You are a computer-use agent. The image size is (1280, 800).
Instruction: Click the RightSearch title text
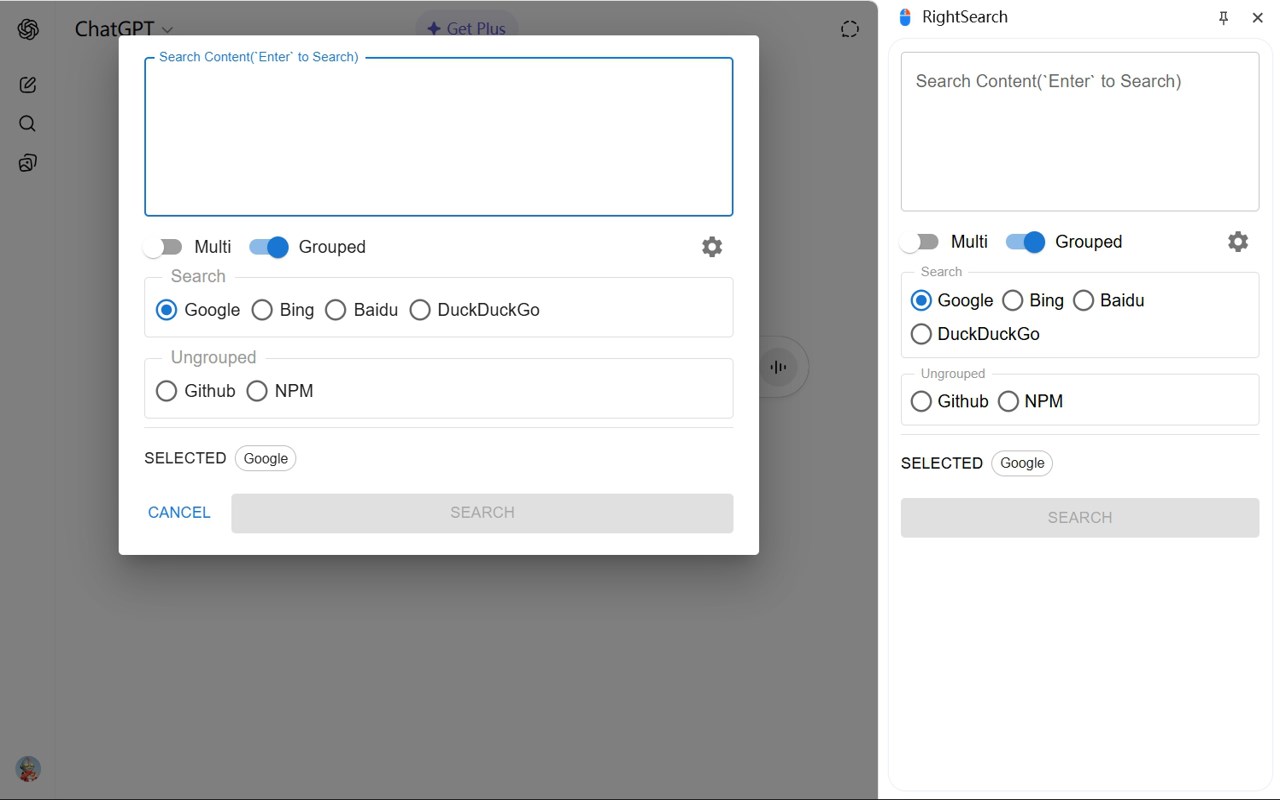[965, 17]
